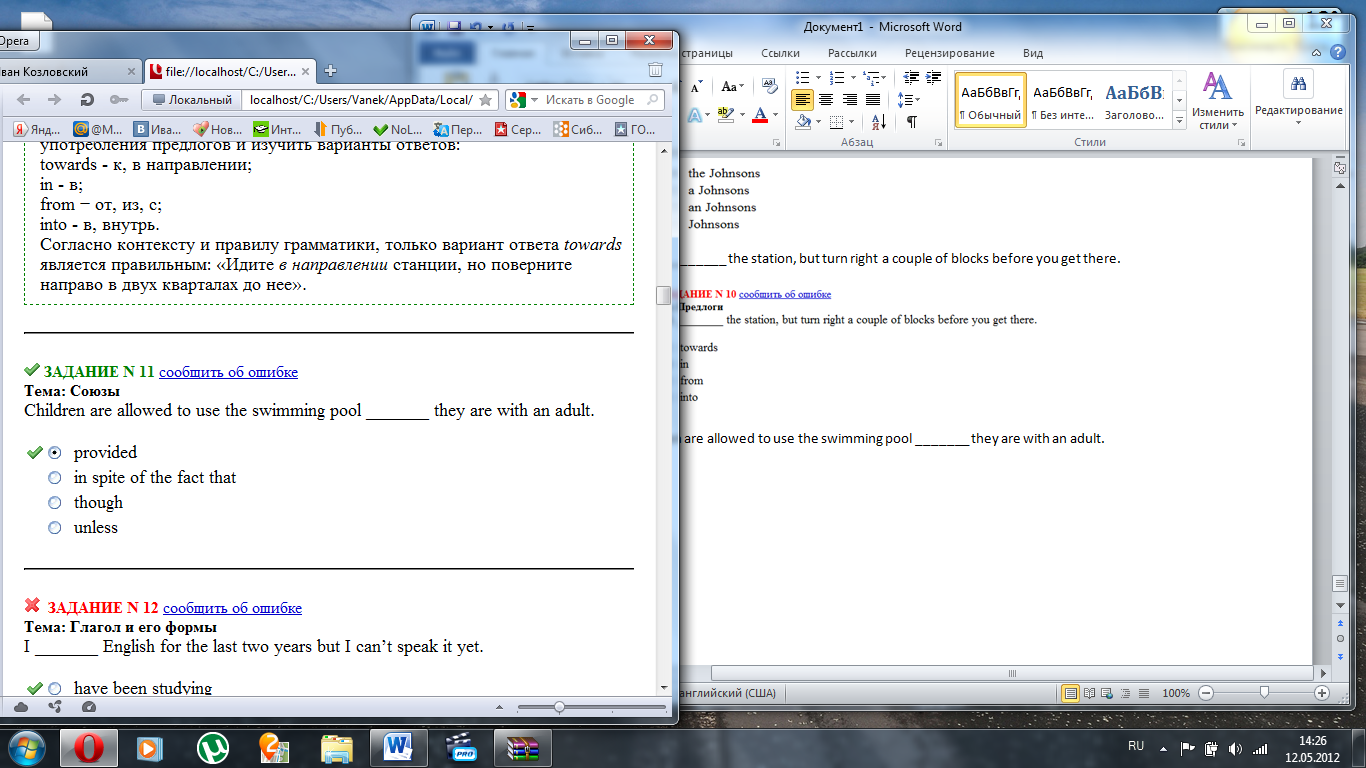
Task: Open the Рецензирование ribbon tab
Action: (949, 53)
